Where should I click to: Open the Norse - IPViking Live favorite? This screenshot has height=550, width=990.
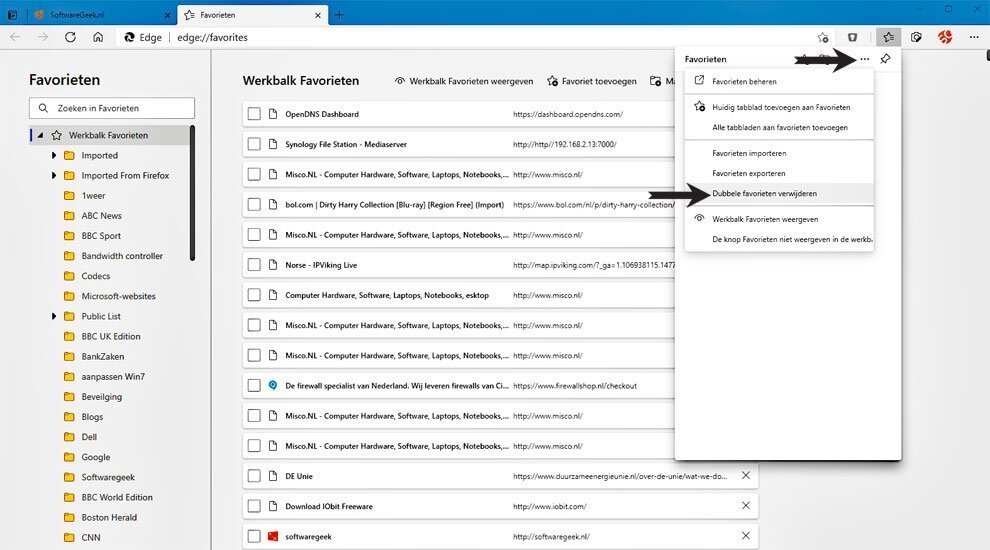321,265
